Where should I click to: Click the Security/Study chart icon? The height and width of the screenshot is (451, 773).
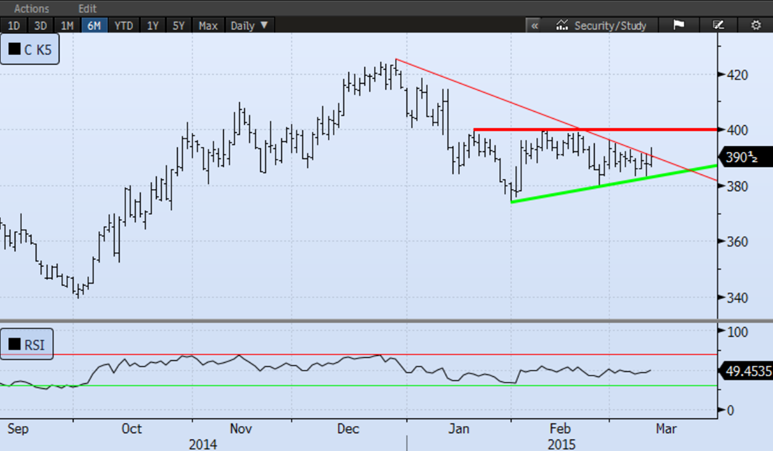pos(563,25)
